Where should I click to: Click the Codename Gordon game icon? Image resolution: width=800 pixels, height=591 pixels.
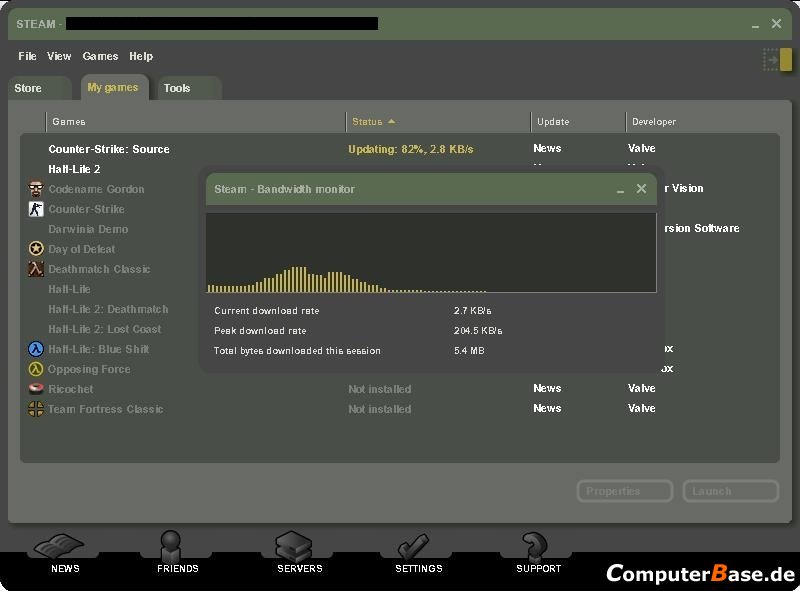pyautogui.click(x=36, y=189)
